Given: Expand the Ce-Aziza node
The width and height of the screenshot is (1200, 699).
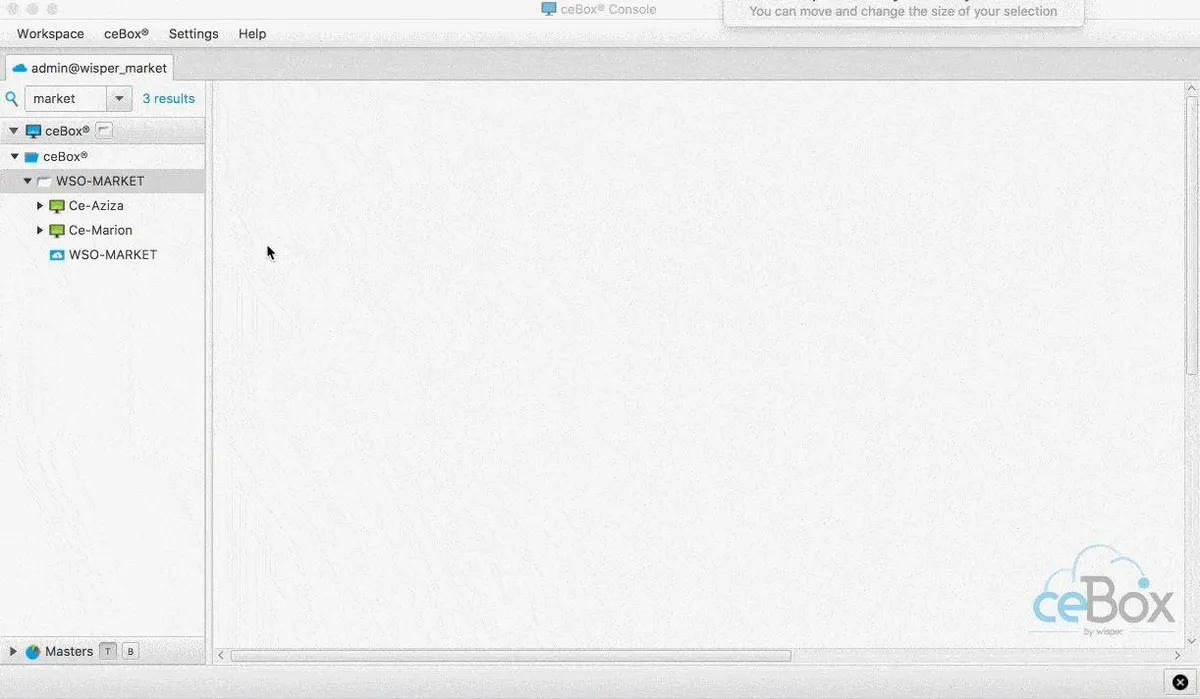Looking at the screenshot, I should [40, 205].
